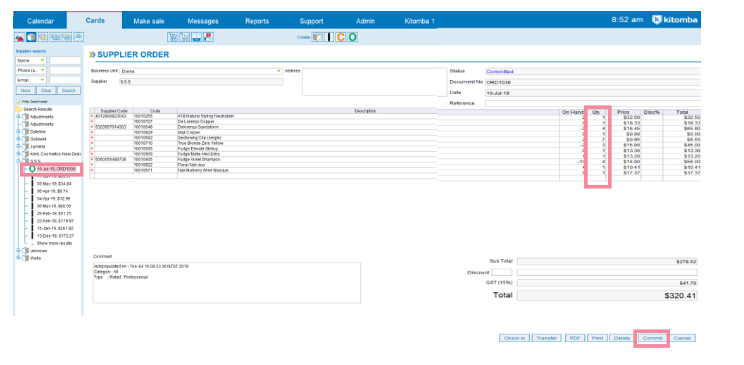Expand the Wella supplier node

click(19, 258)
